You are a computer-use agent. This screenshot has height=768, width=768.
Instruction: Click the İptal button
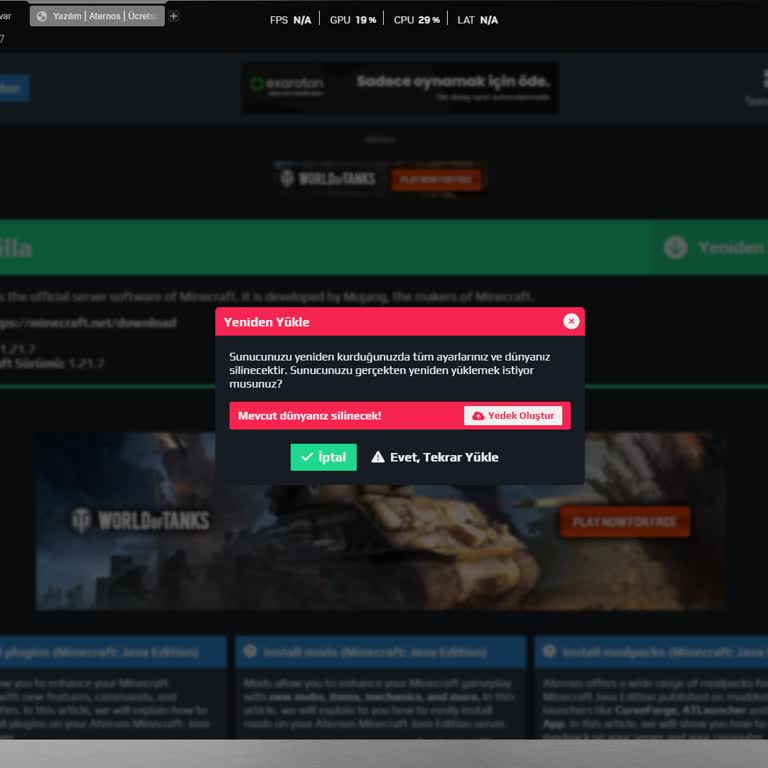coord(323,457)
